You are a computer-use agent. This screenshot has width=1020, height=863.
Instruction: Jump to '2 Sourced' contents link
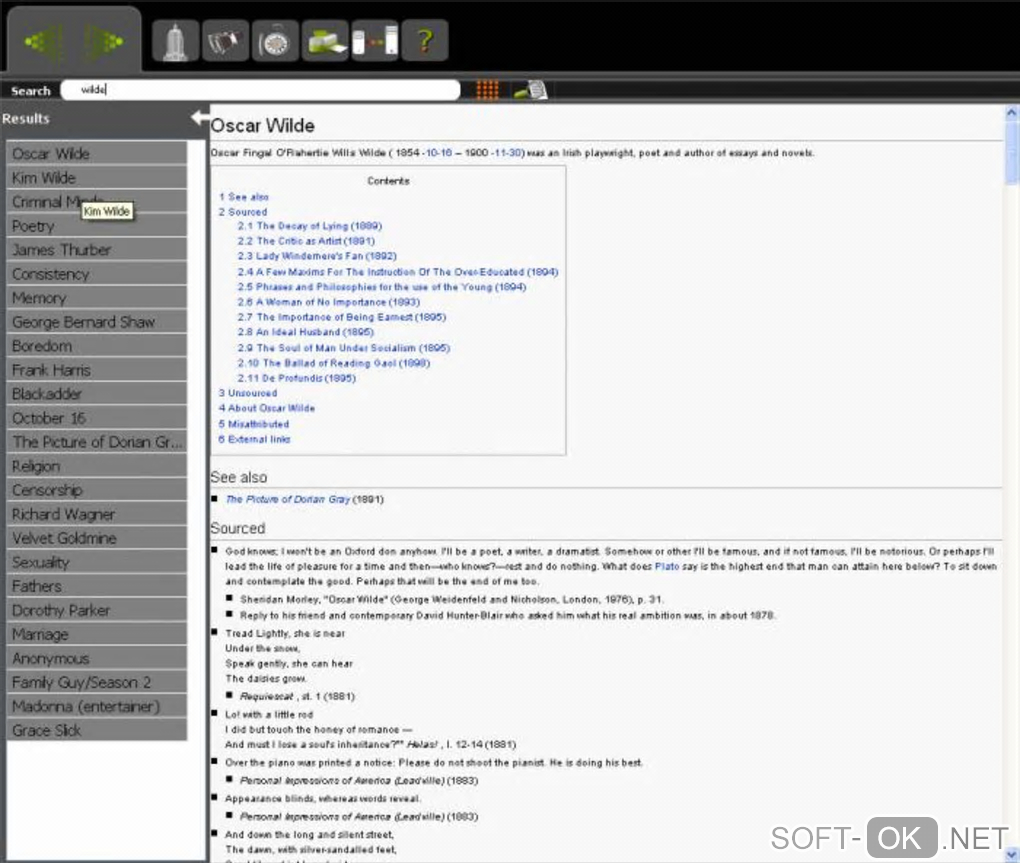(x=243, y=212)
